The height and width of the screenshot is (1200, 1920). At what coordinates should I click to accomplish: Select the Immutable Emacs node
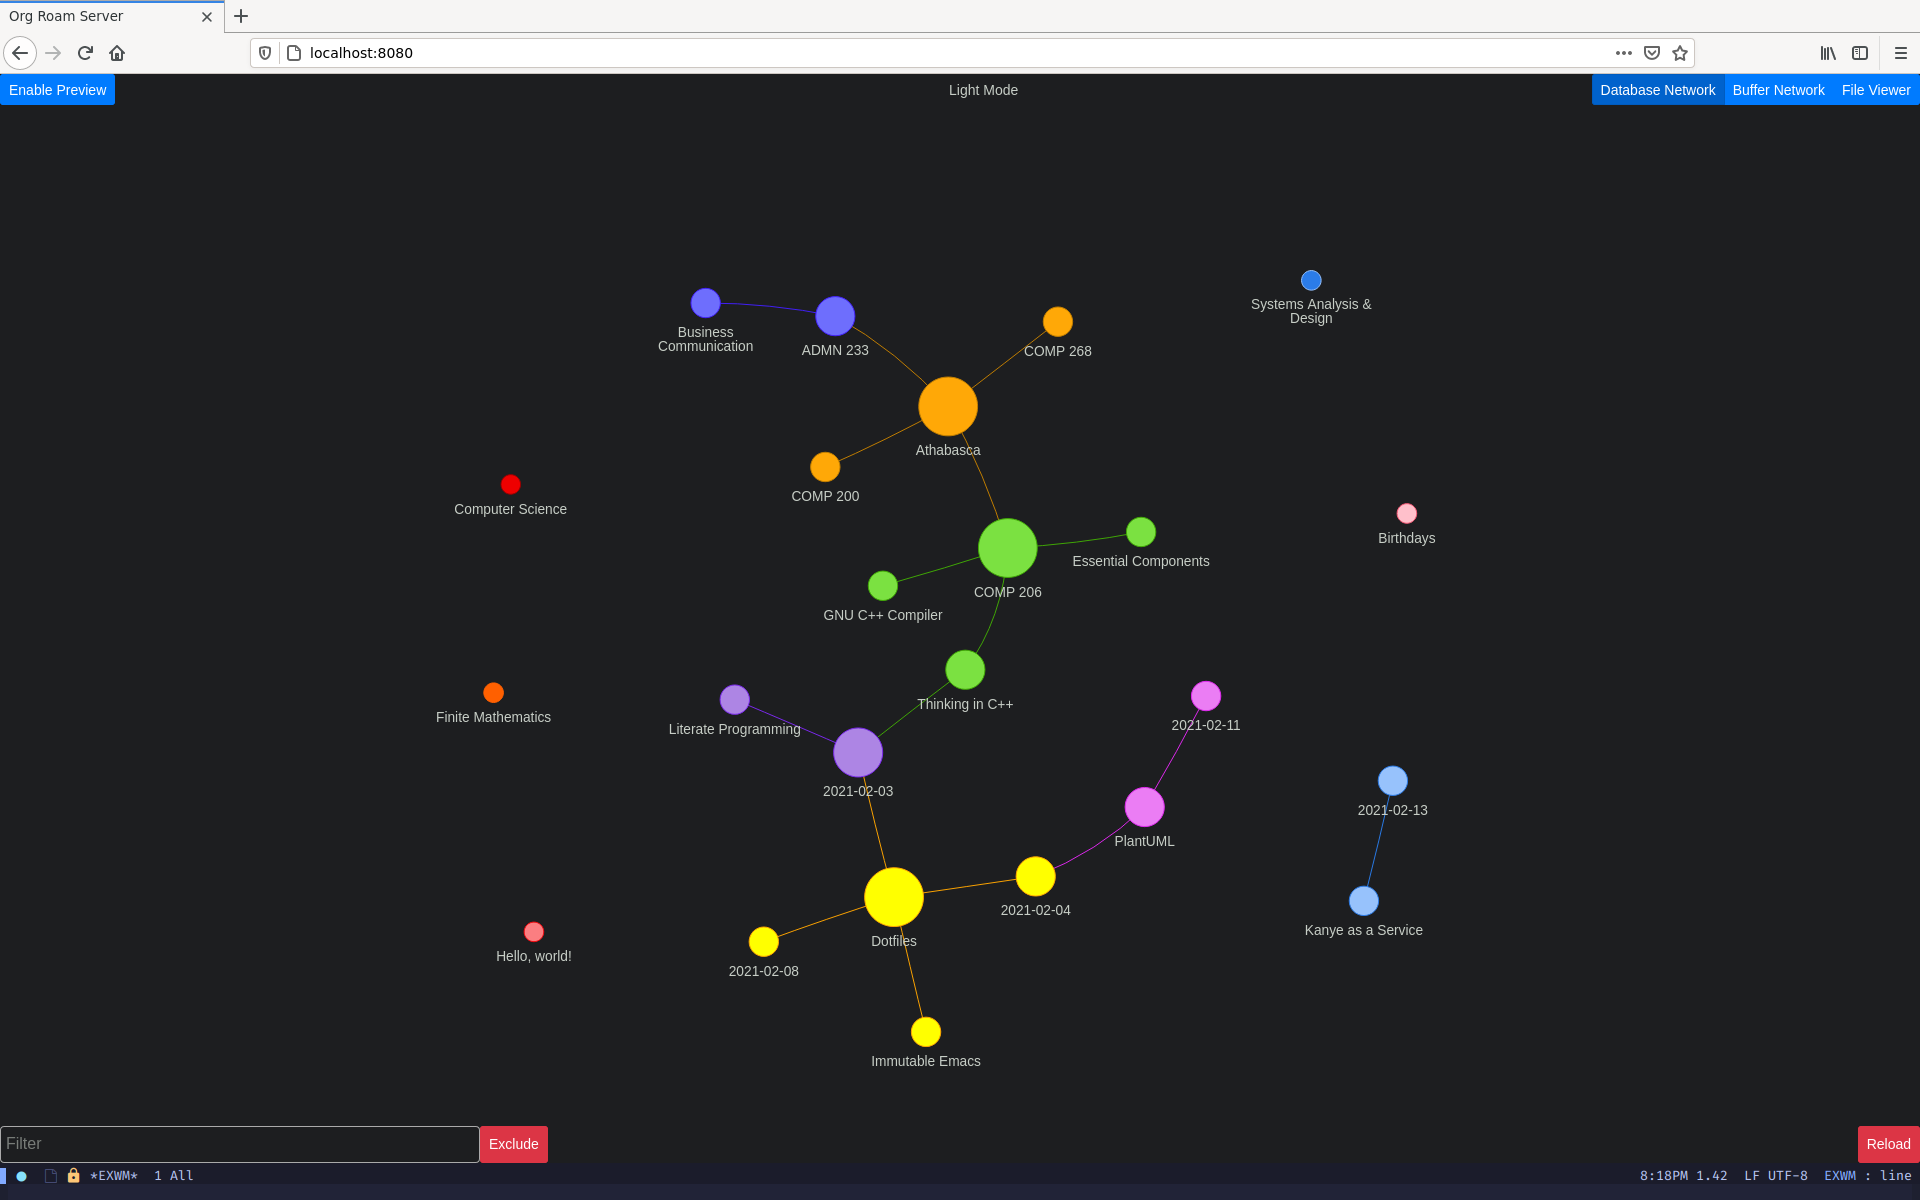pos(923,1031)
